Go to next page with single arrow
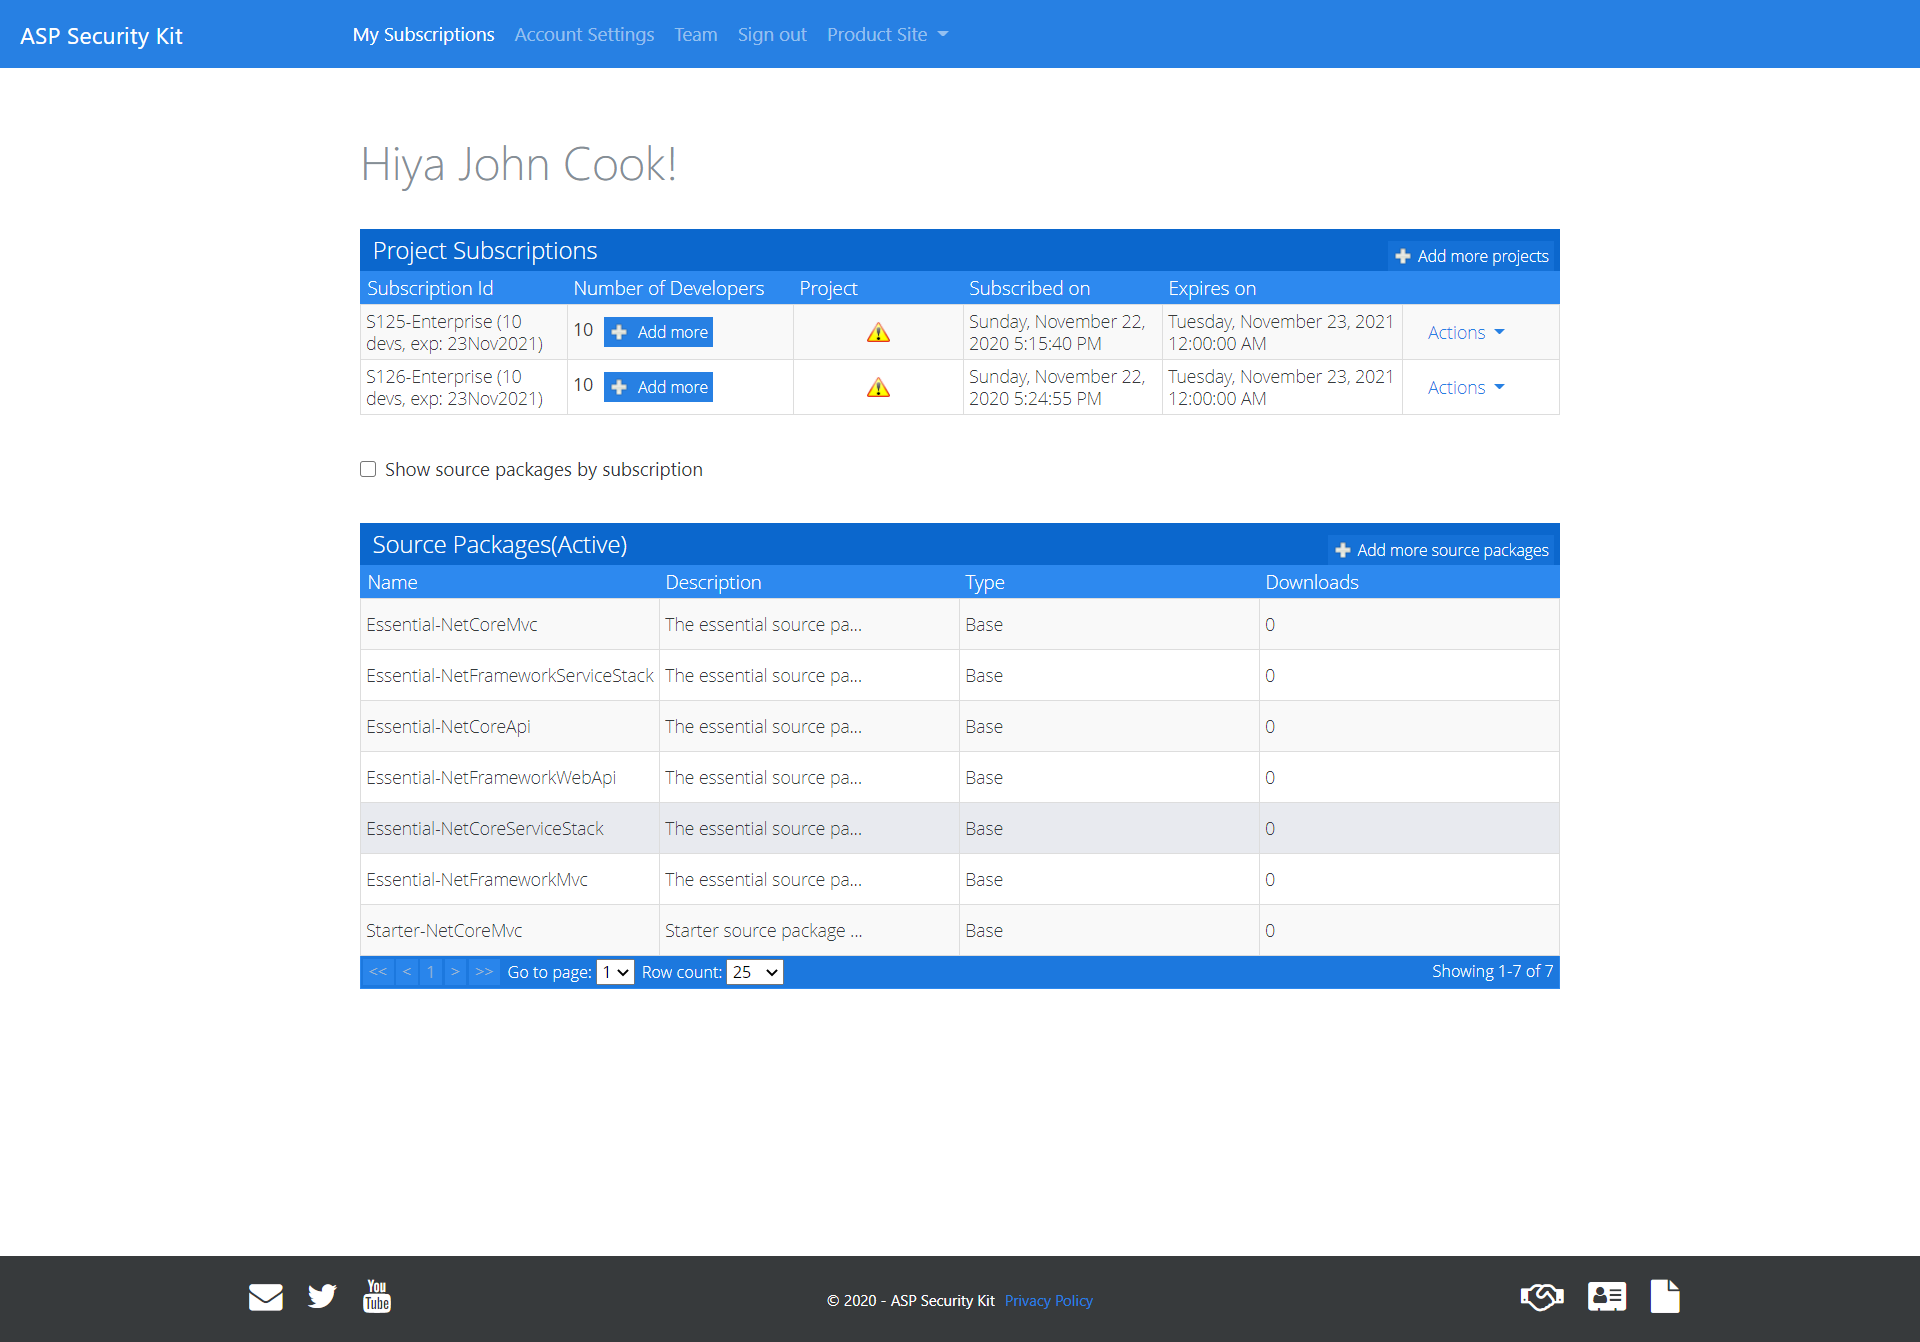The image size is (1920, 1342). click(x=455, y=972)
